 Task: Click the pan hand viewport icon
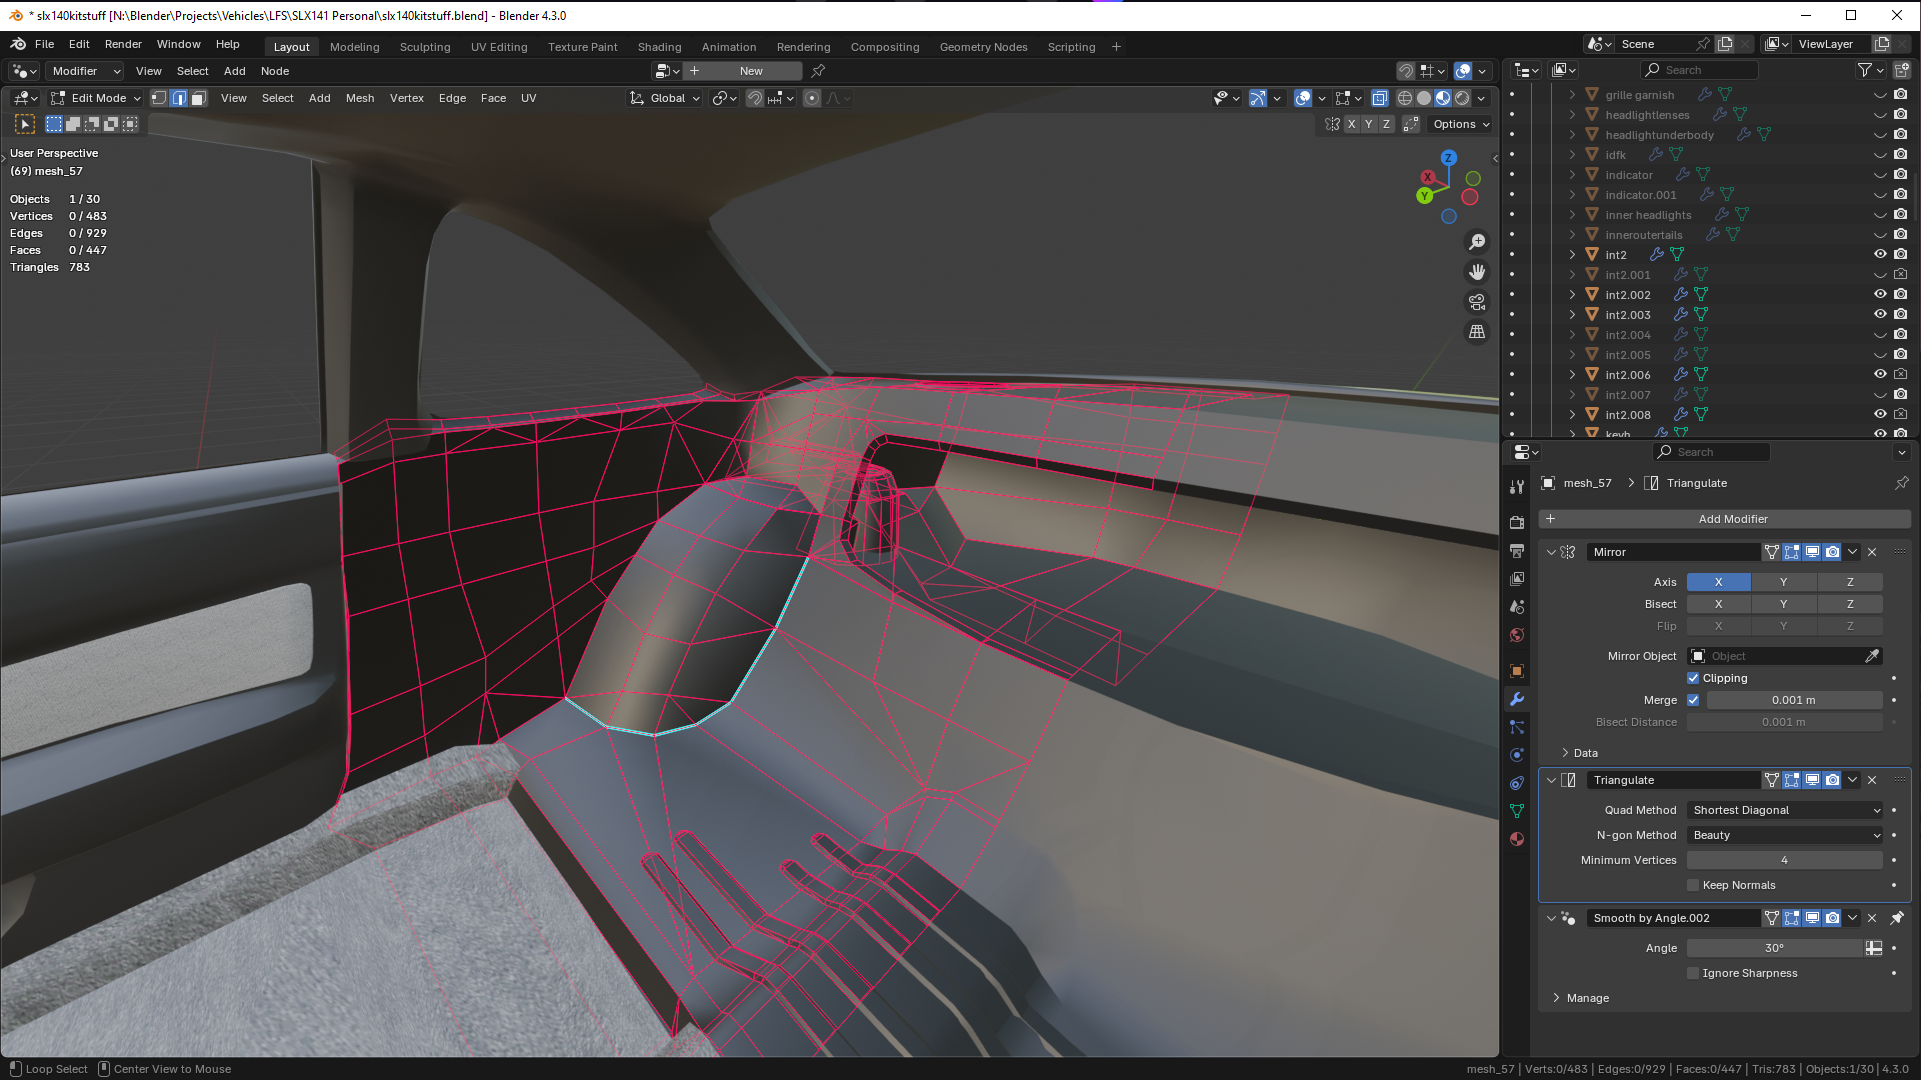[x=1476, y=272]
